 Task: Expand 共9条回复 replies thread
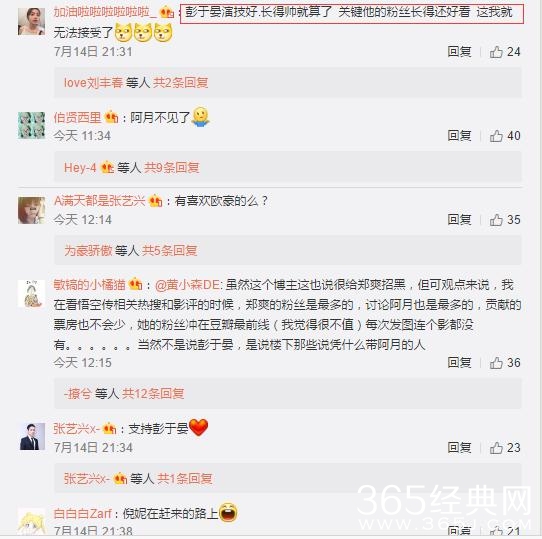point(171,168)
